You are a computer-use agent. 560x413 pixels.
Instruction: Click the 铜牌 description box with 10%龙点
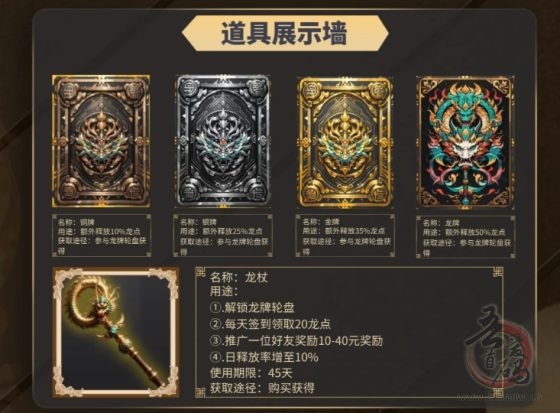tap(101, 235)
